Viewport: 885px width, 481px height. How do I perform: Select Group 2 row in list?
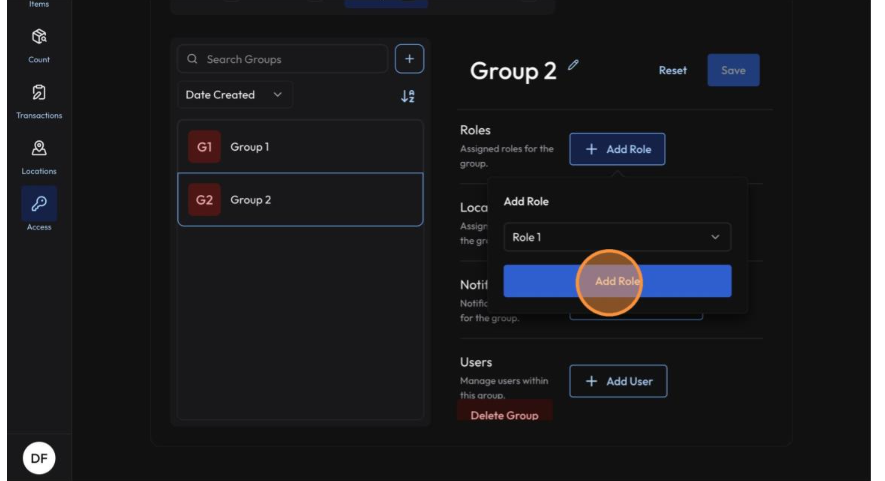click(x=300, y=200)
